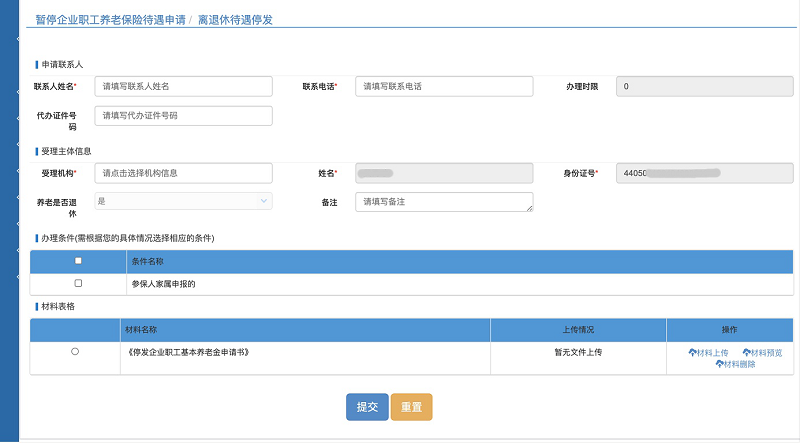This screenshot has width=800, height=443.
Task: Click the 材料预览 preview icon
Action: point(747,353)
